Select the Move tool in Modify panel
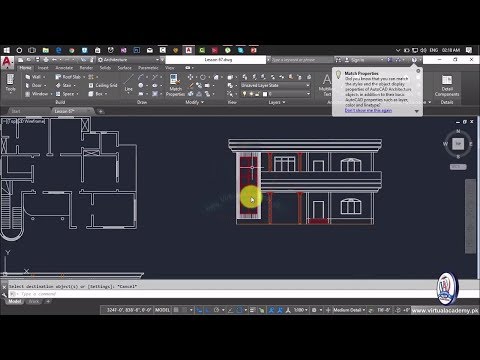The image size is (480, 360). pos(190,77)
